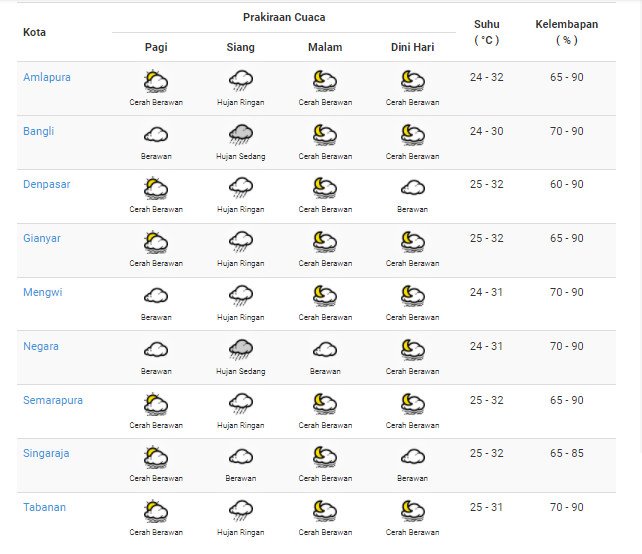Click Gianyar Pagi partly cloudy sun icon
The height and width of the screenshot is (554, 642).
pos(156,242)
